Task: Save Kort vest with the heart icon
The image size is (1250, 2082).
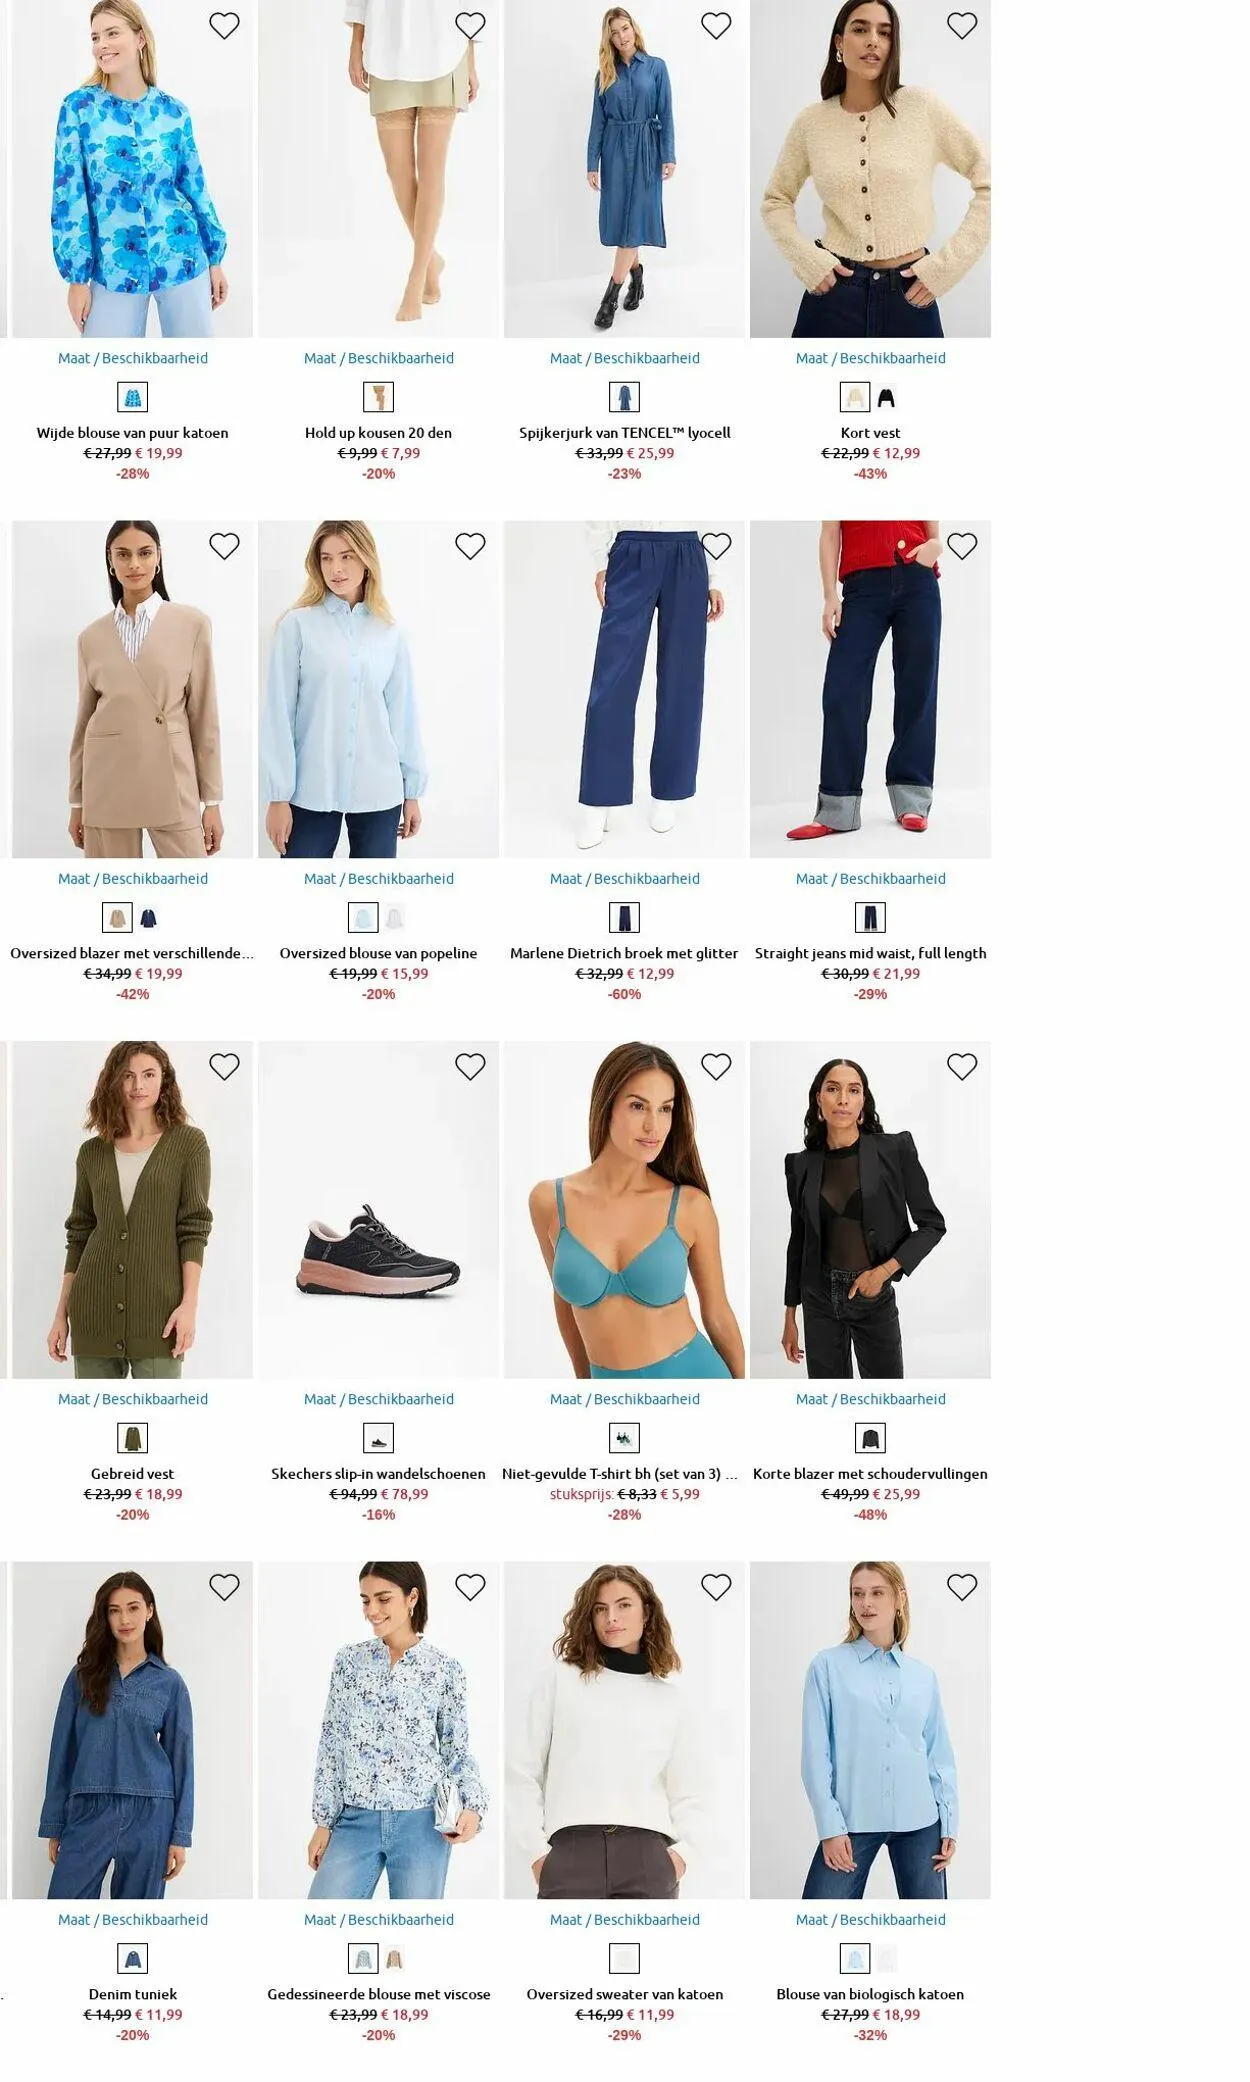Action: [x=962, y=26]
